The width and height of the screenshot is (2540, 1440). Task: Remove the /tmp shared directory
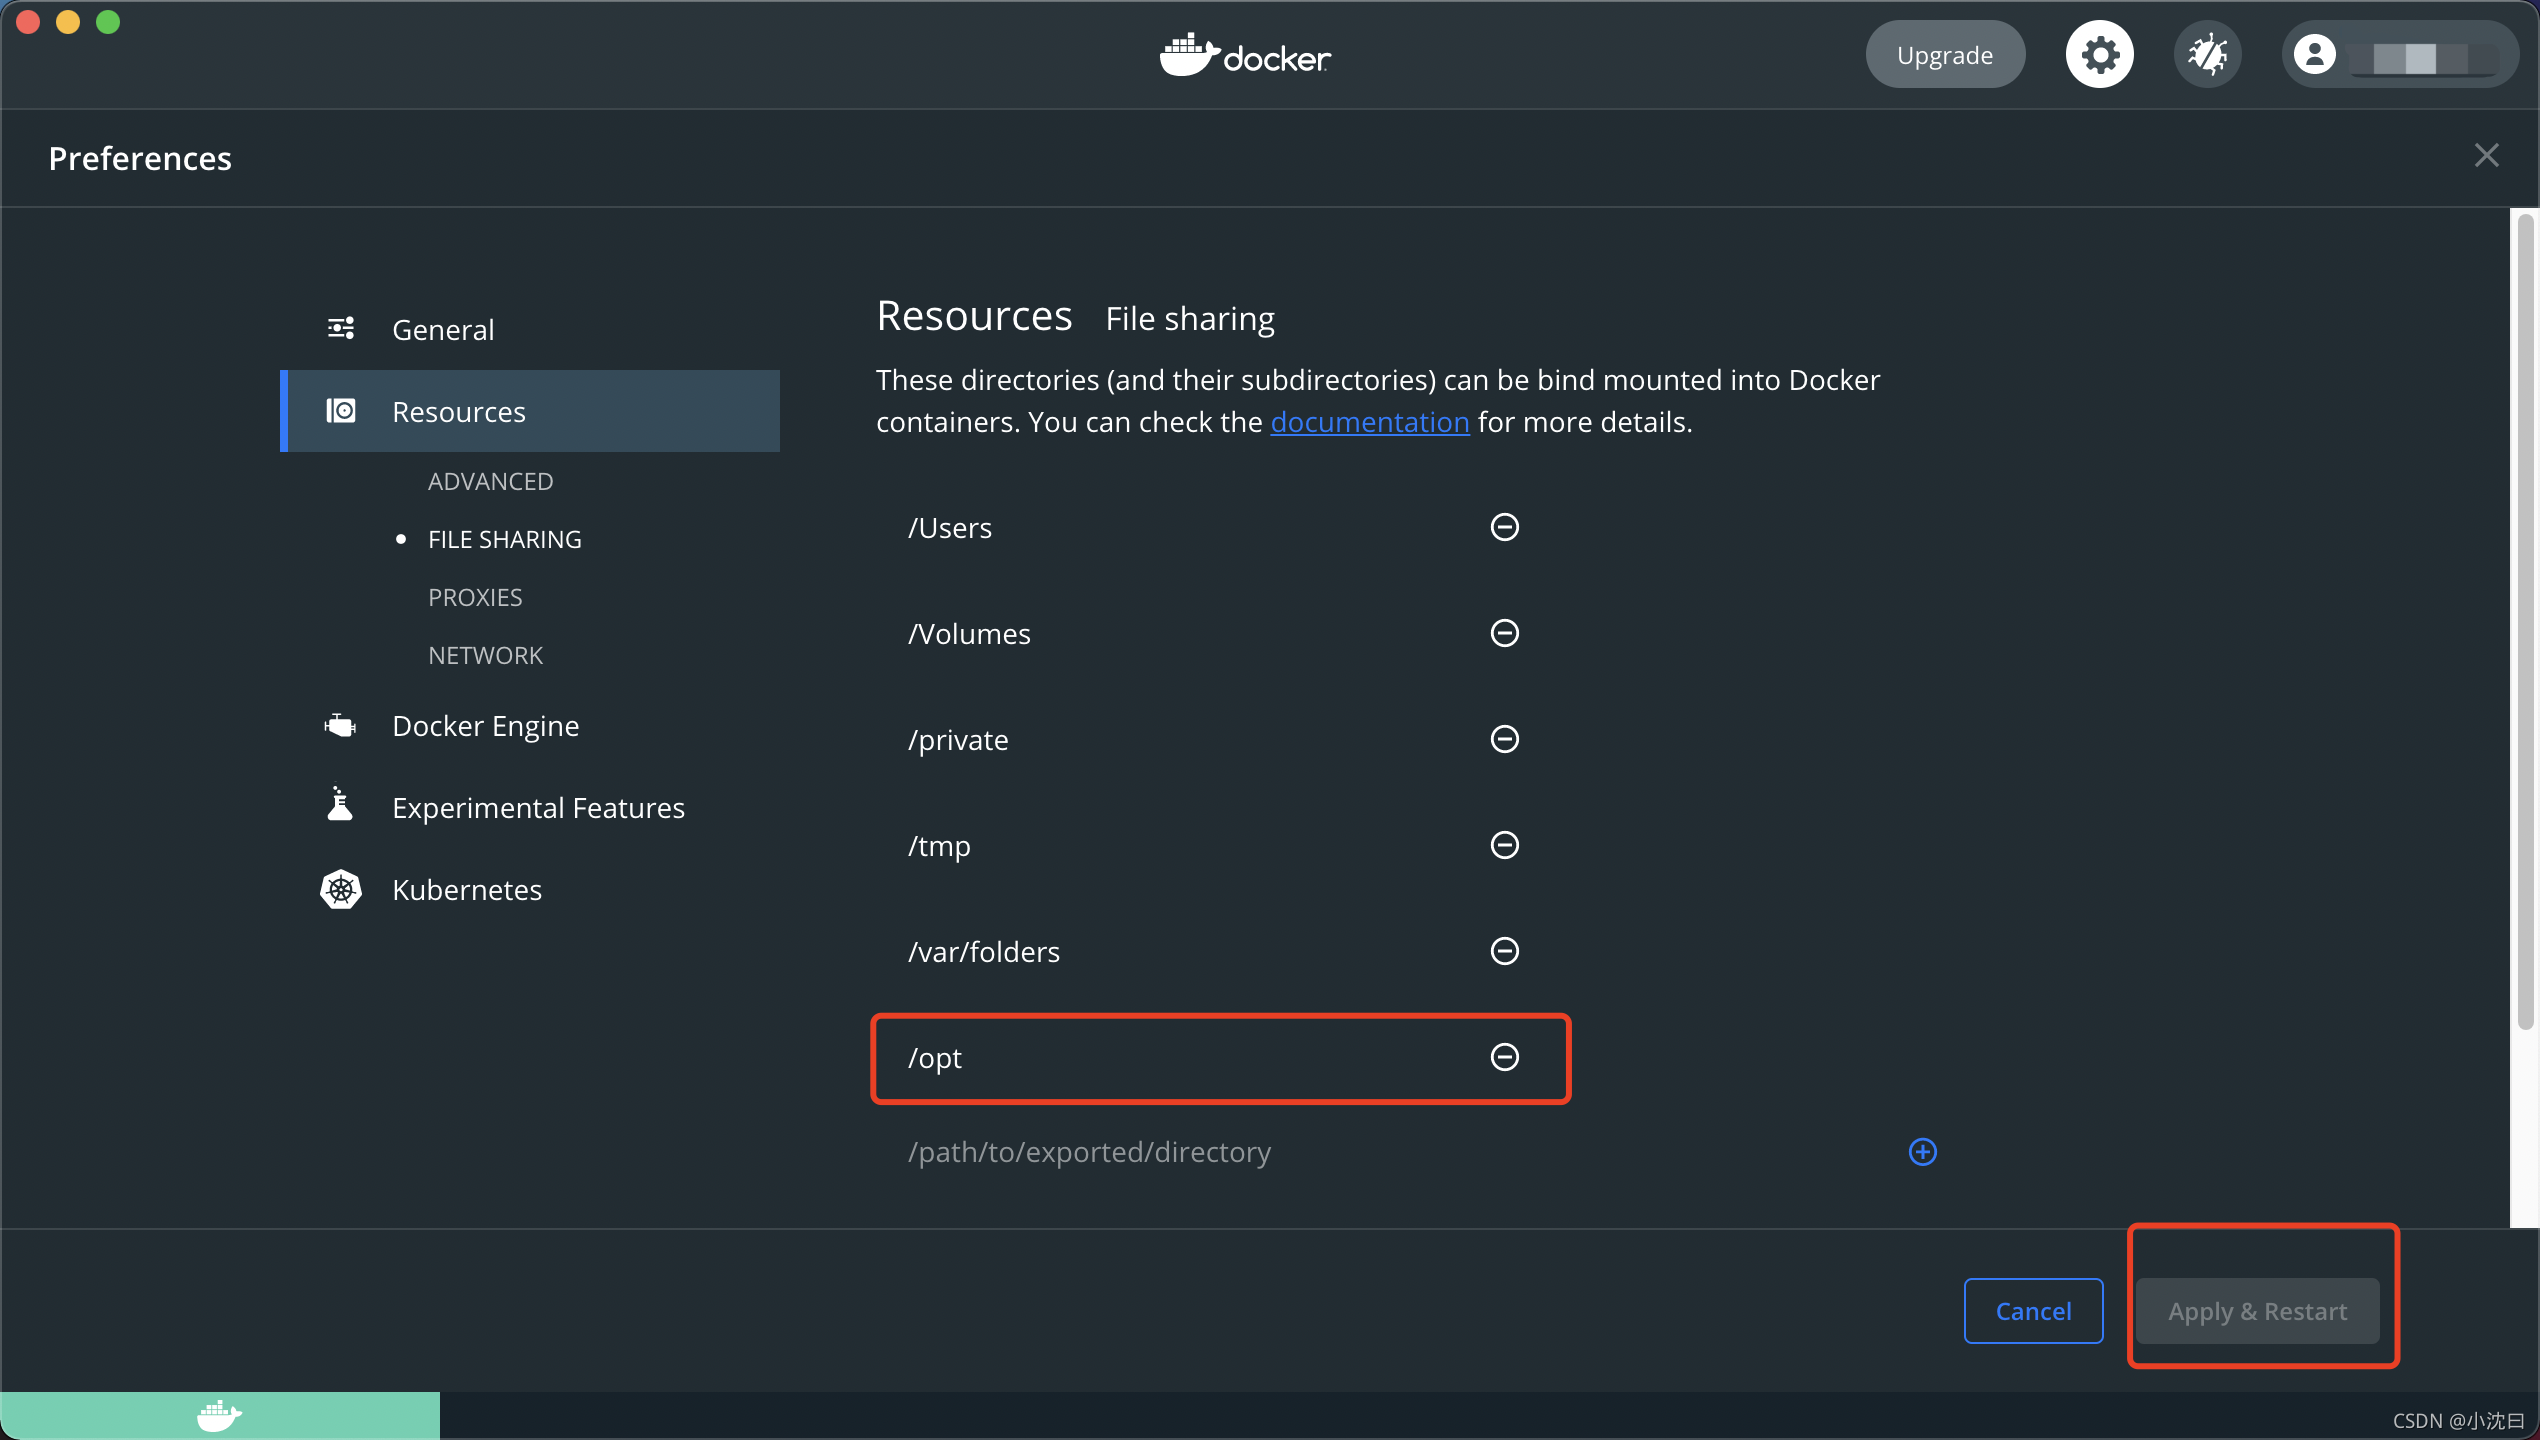pyautogui.click(x=1504, y=845)
